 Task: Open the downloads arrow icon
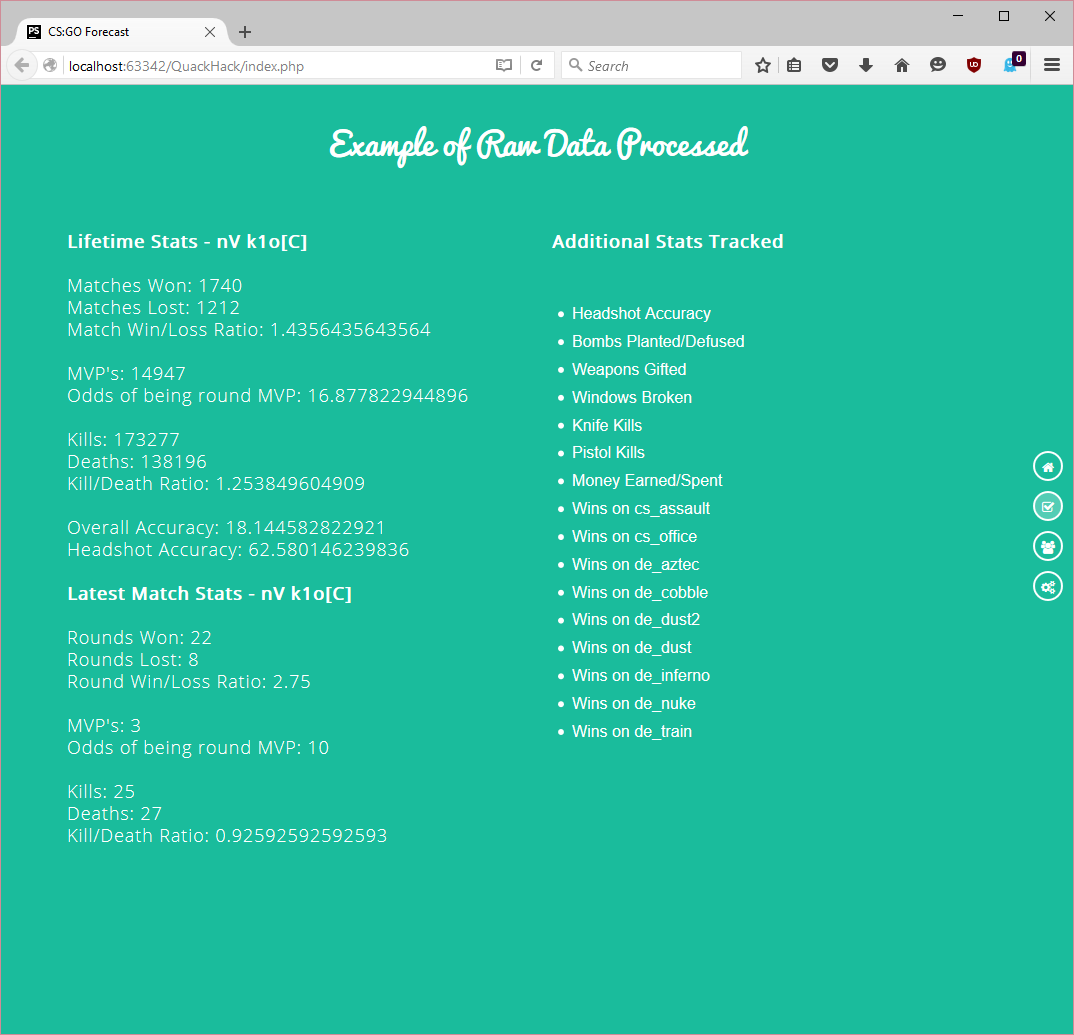(x=866, y=66)
